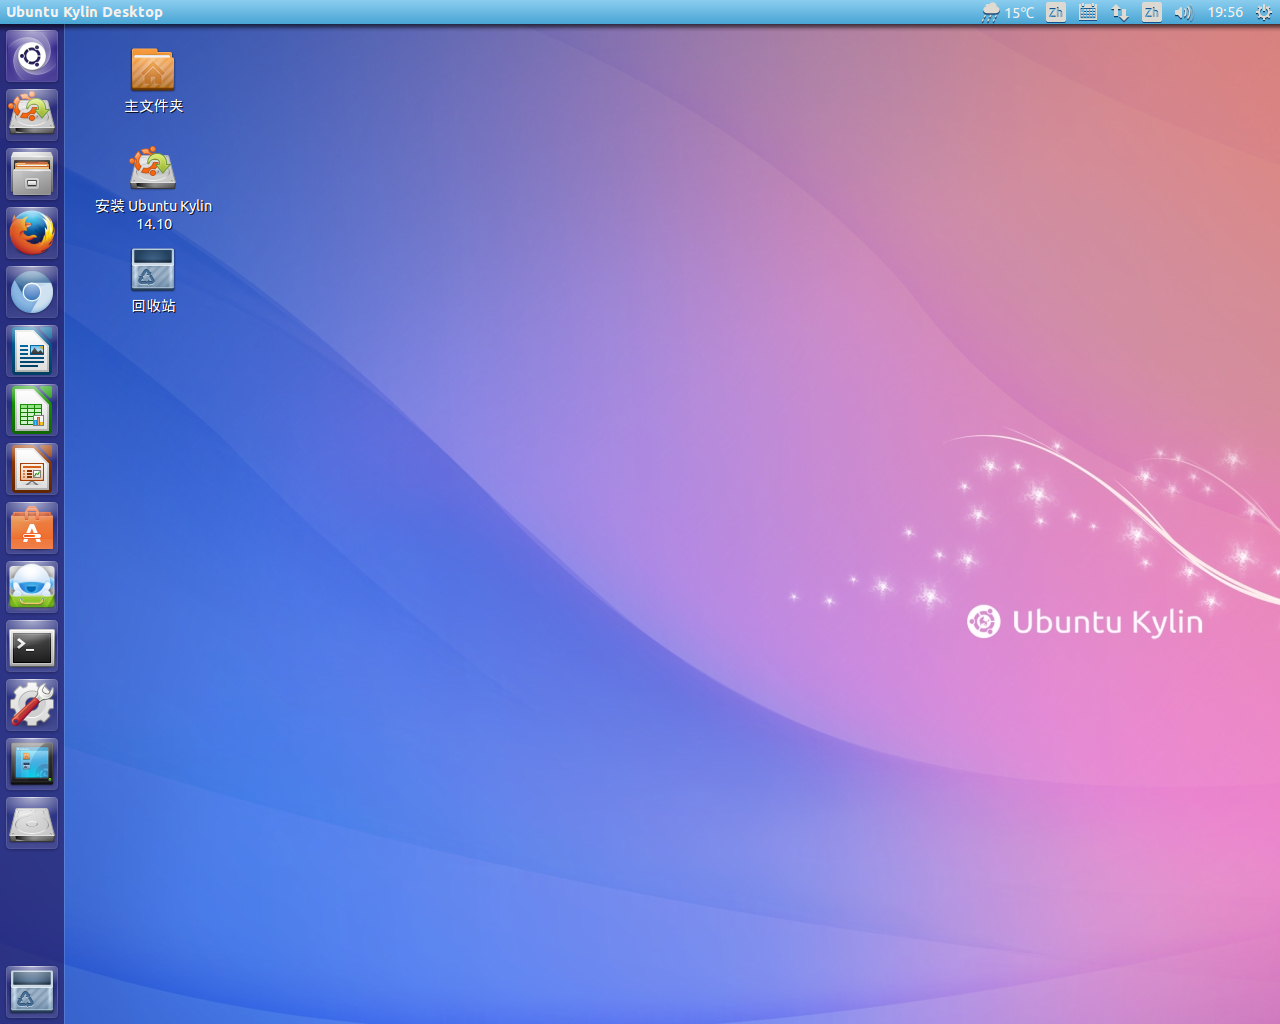Viewport: 1280px width, 1024px height.
Task: Open LibreOffice Impress presentation
Action: 32,469
